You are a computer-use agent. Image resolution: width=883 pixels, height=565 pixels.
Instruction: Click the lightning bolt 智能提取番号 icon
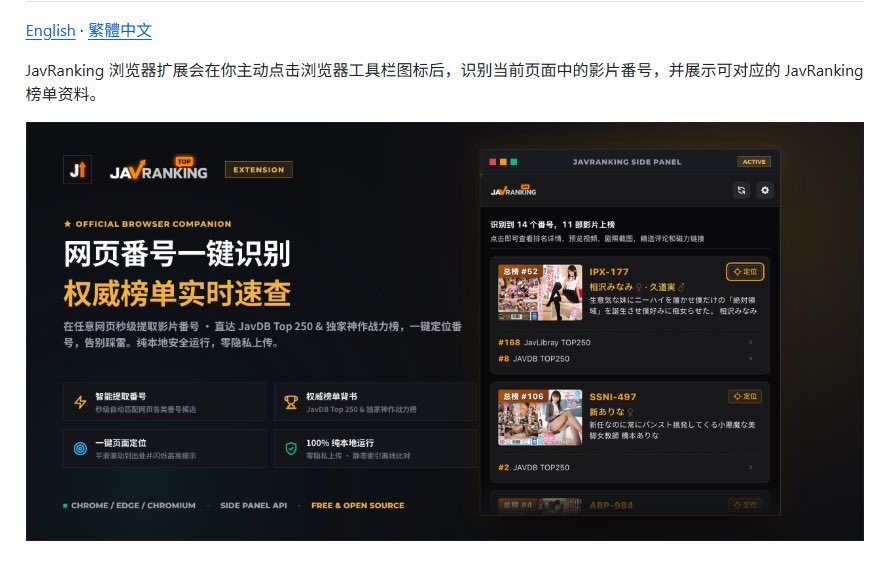point(81,402)
